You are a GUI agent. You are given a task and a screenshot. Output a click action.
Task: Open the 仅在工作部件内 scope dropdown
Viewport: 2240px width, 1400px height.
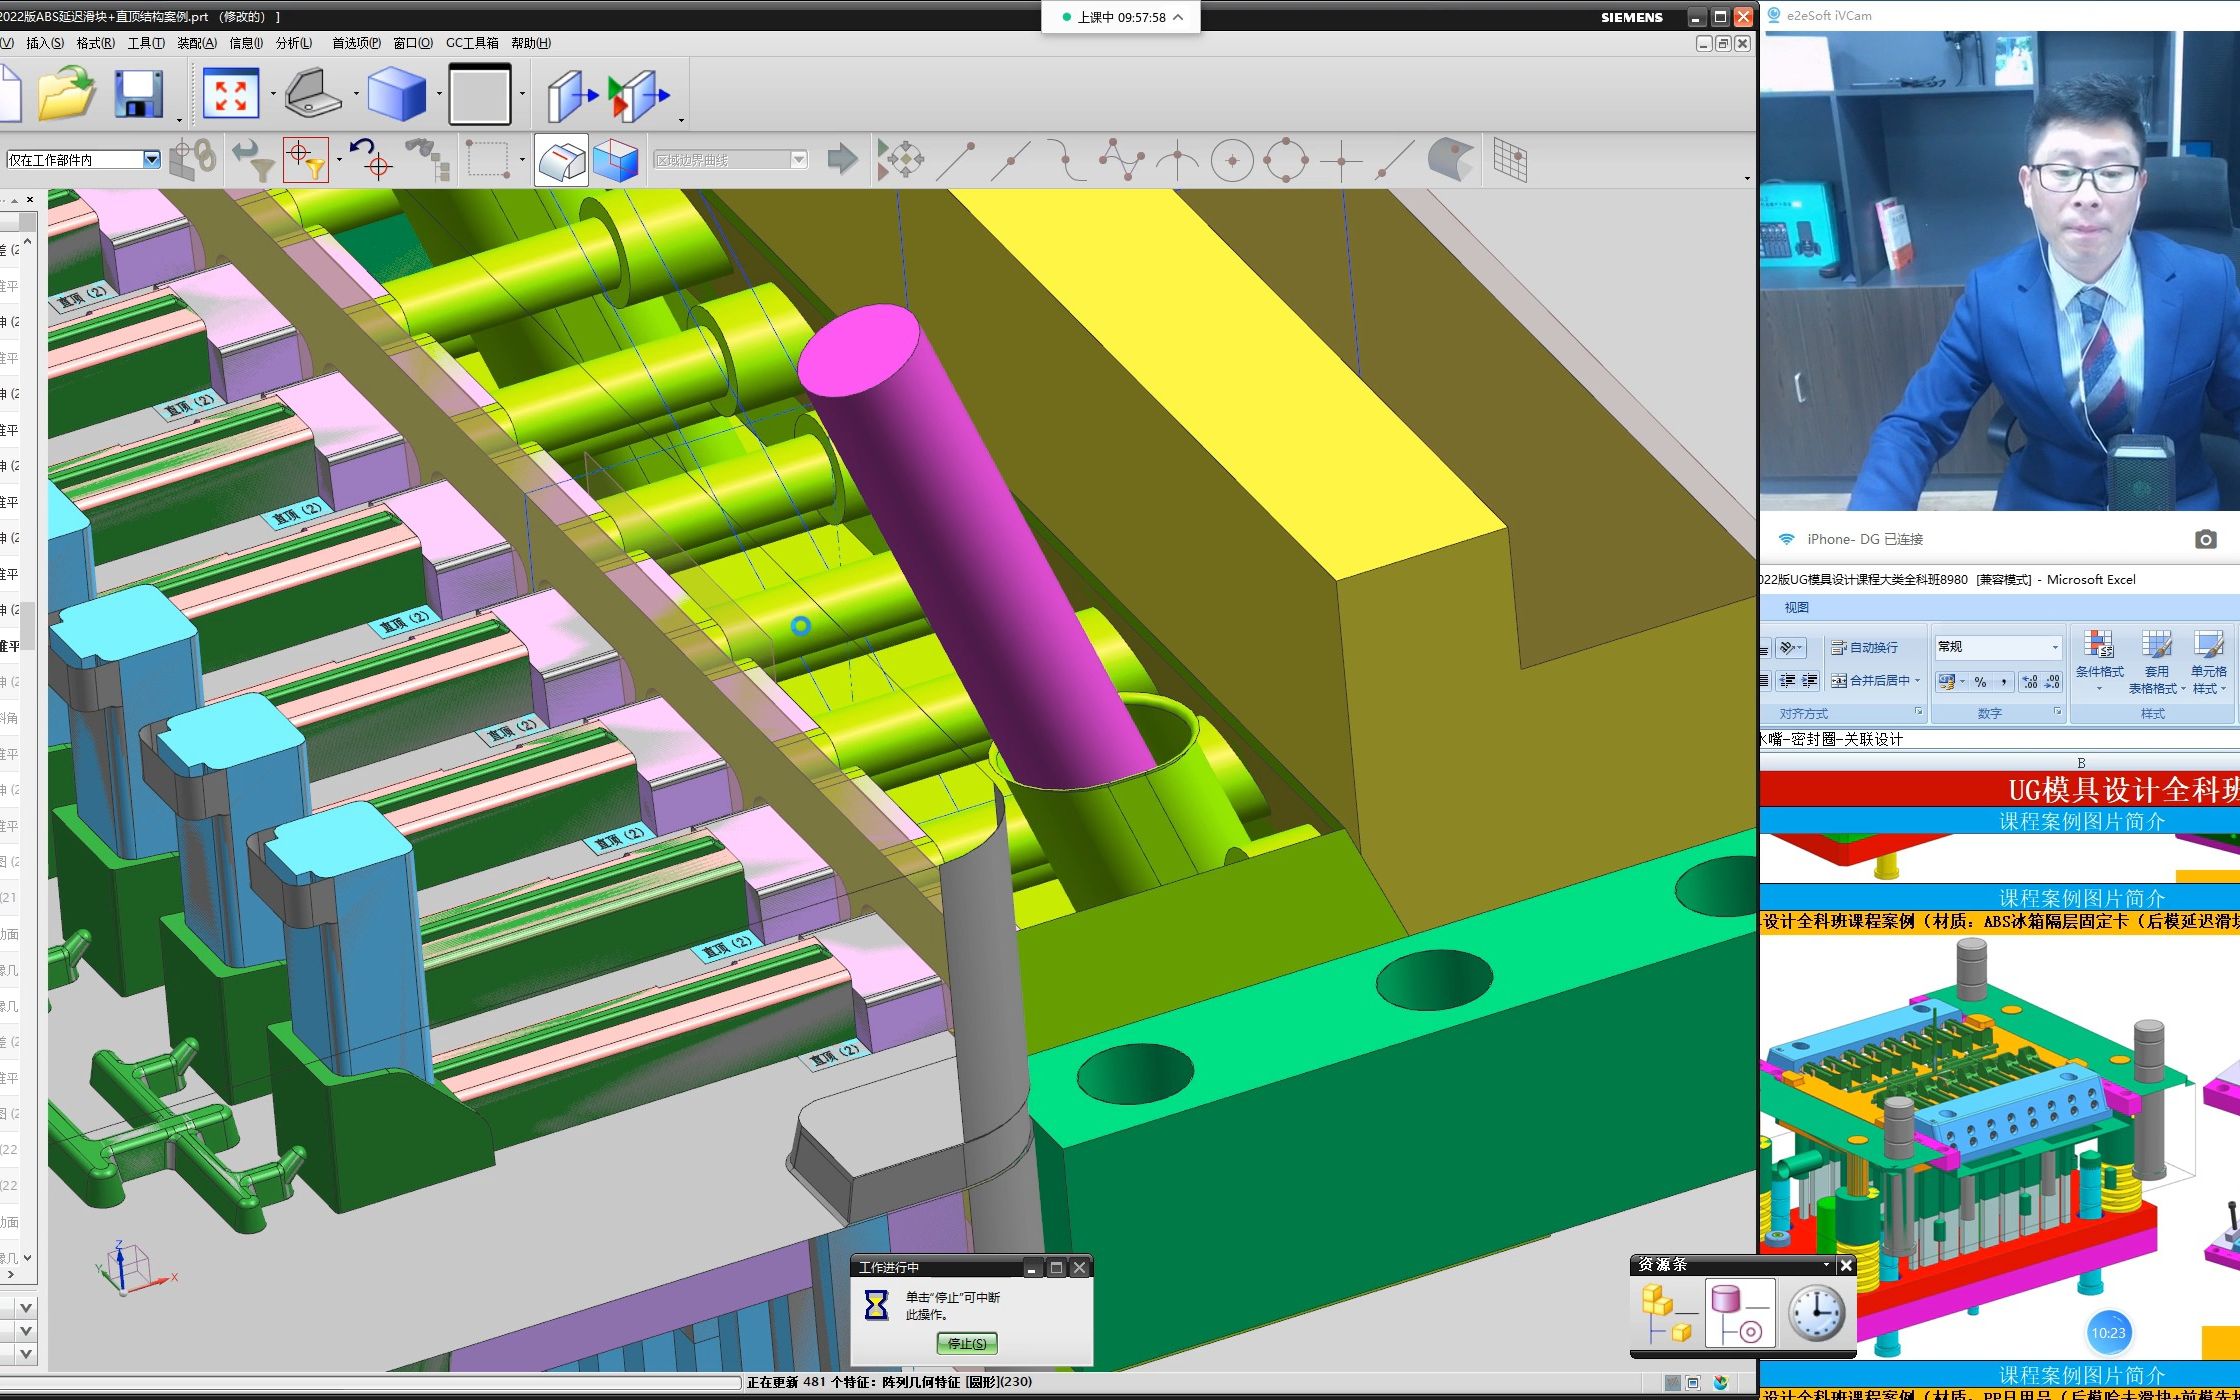pos(152,160)
